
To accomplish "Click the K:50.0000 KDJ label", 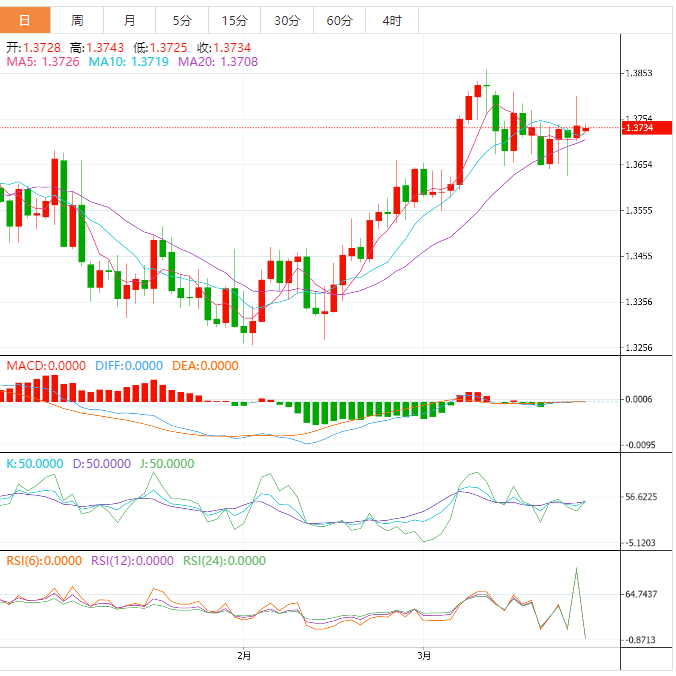I will coord(35,464).
